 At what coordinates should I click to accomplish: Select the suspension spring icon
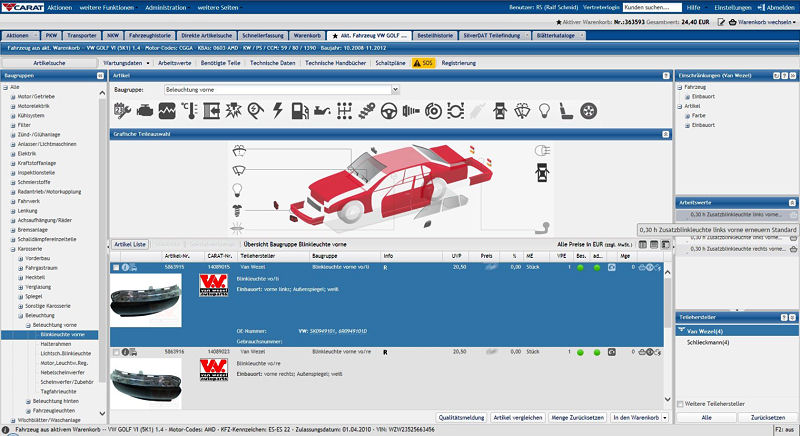(366, 111)
